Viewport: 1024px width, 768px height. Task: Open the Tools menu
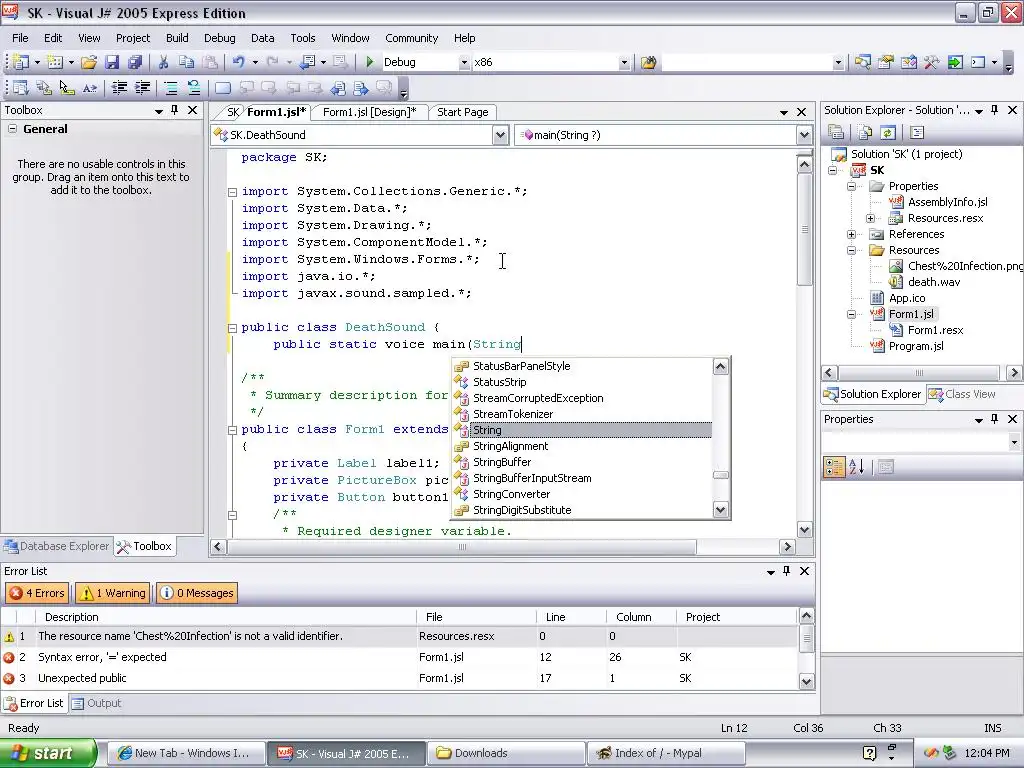pyautogui.click(x=302, y=38)
